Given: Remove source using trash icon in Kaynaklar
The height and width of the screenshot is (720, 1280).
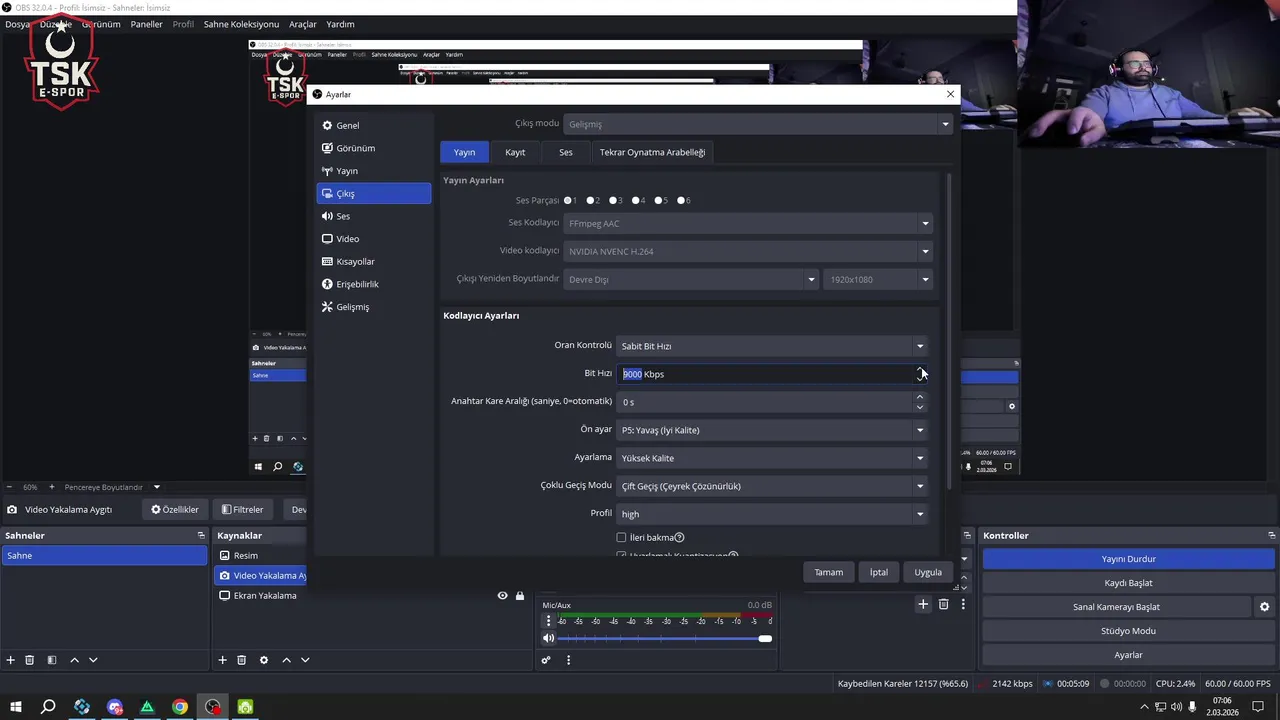Looking at the screenshot, I should click(242, 660).
